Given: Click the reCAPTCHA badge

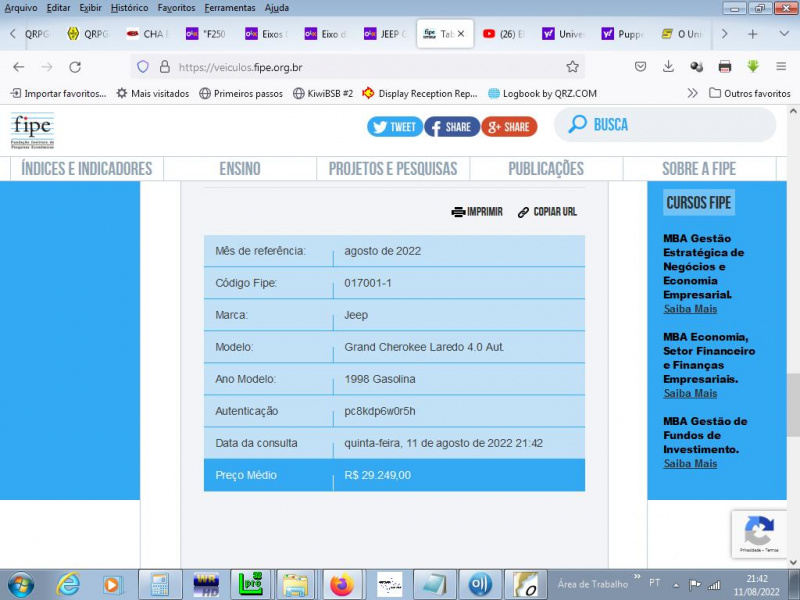Looking at the screenshot, I should click(x=759, y=534).
